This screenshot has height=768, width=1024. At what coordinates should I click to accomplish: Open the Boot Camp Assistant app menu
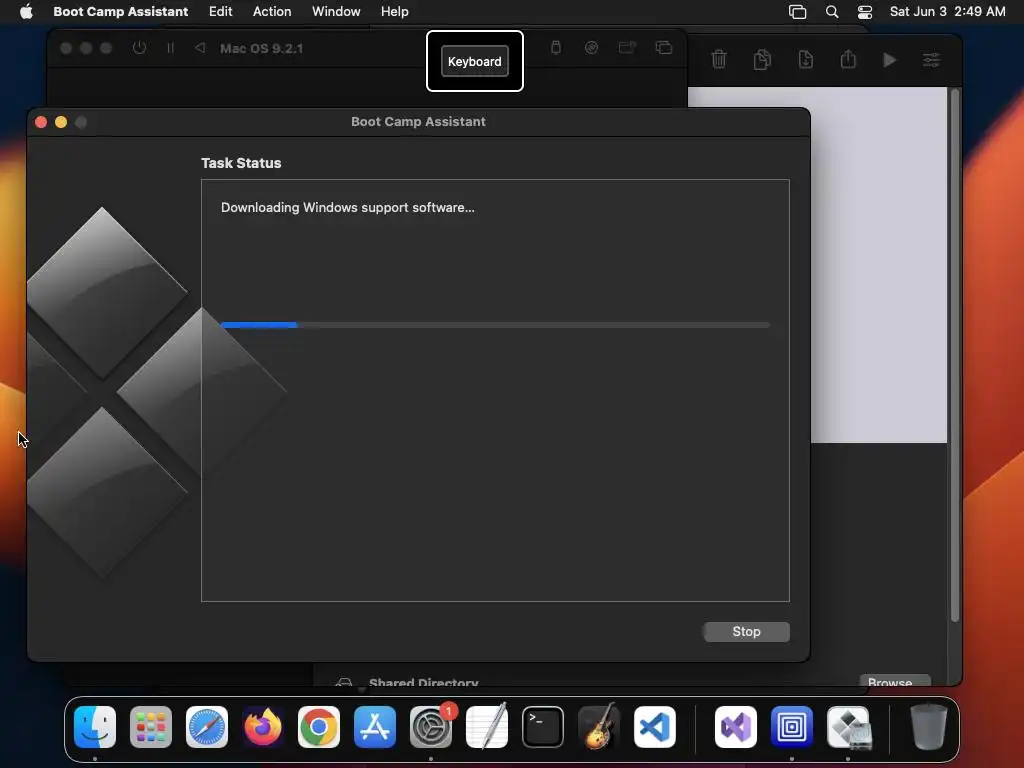121,11
